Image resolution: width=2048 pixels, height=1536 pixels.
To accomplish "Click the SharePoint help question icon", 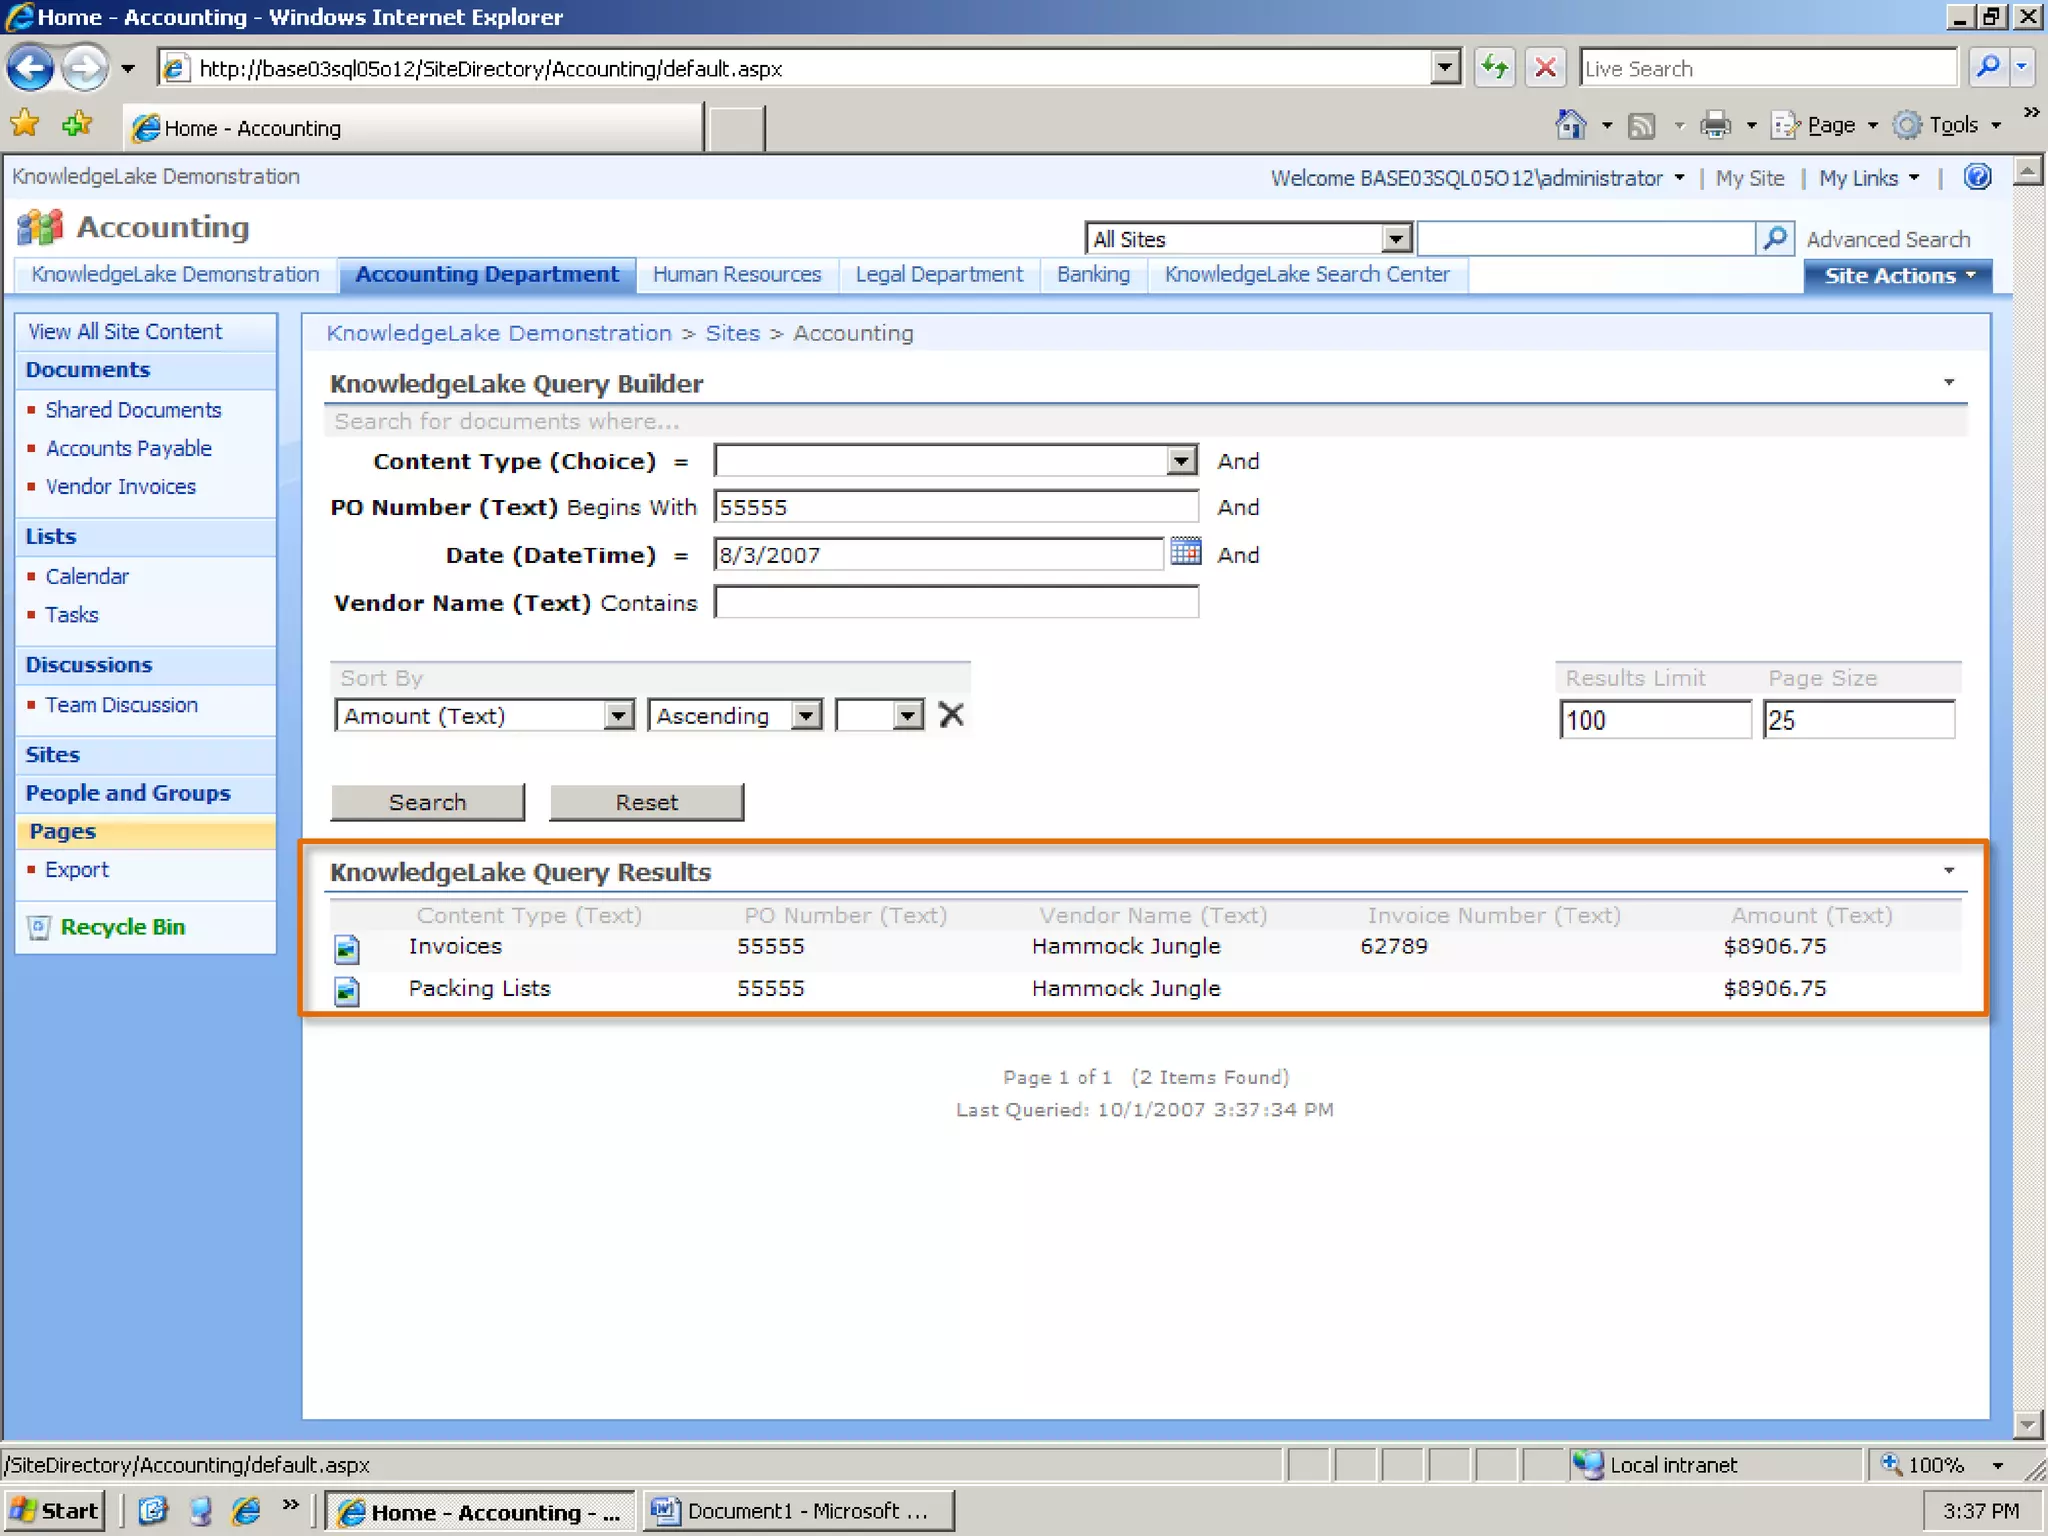I will click(1977, 177).
